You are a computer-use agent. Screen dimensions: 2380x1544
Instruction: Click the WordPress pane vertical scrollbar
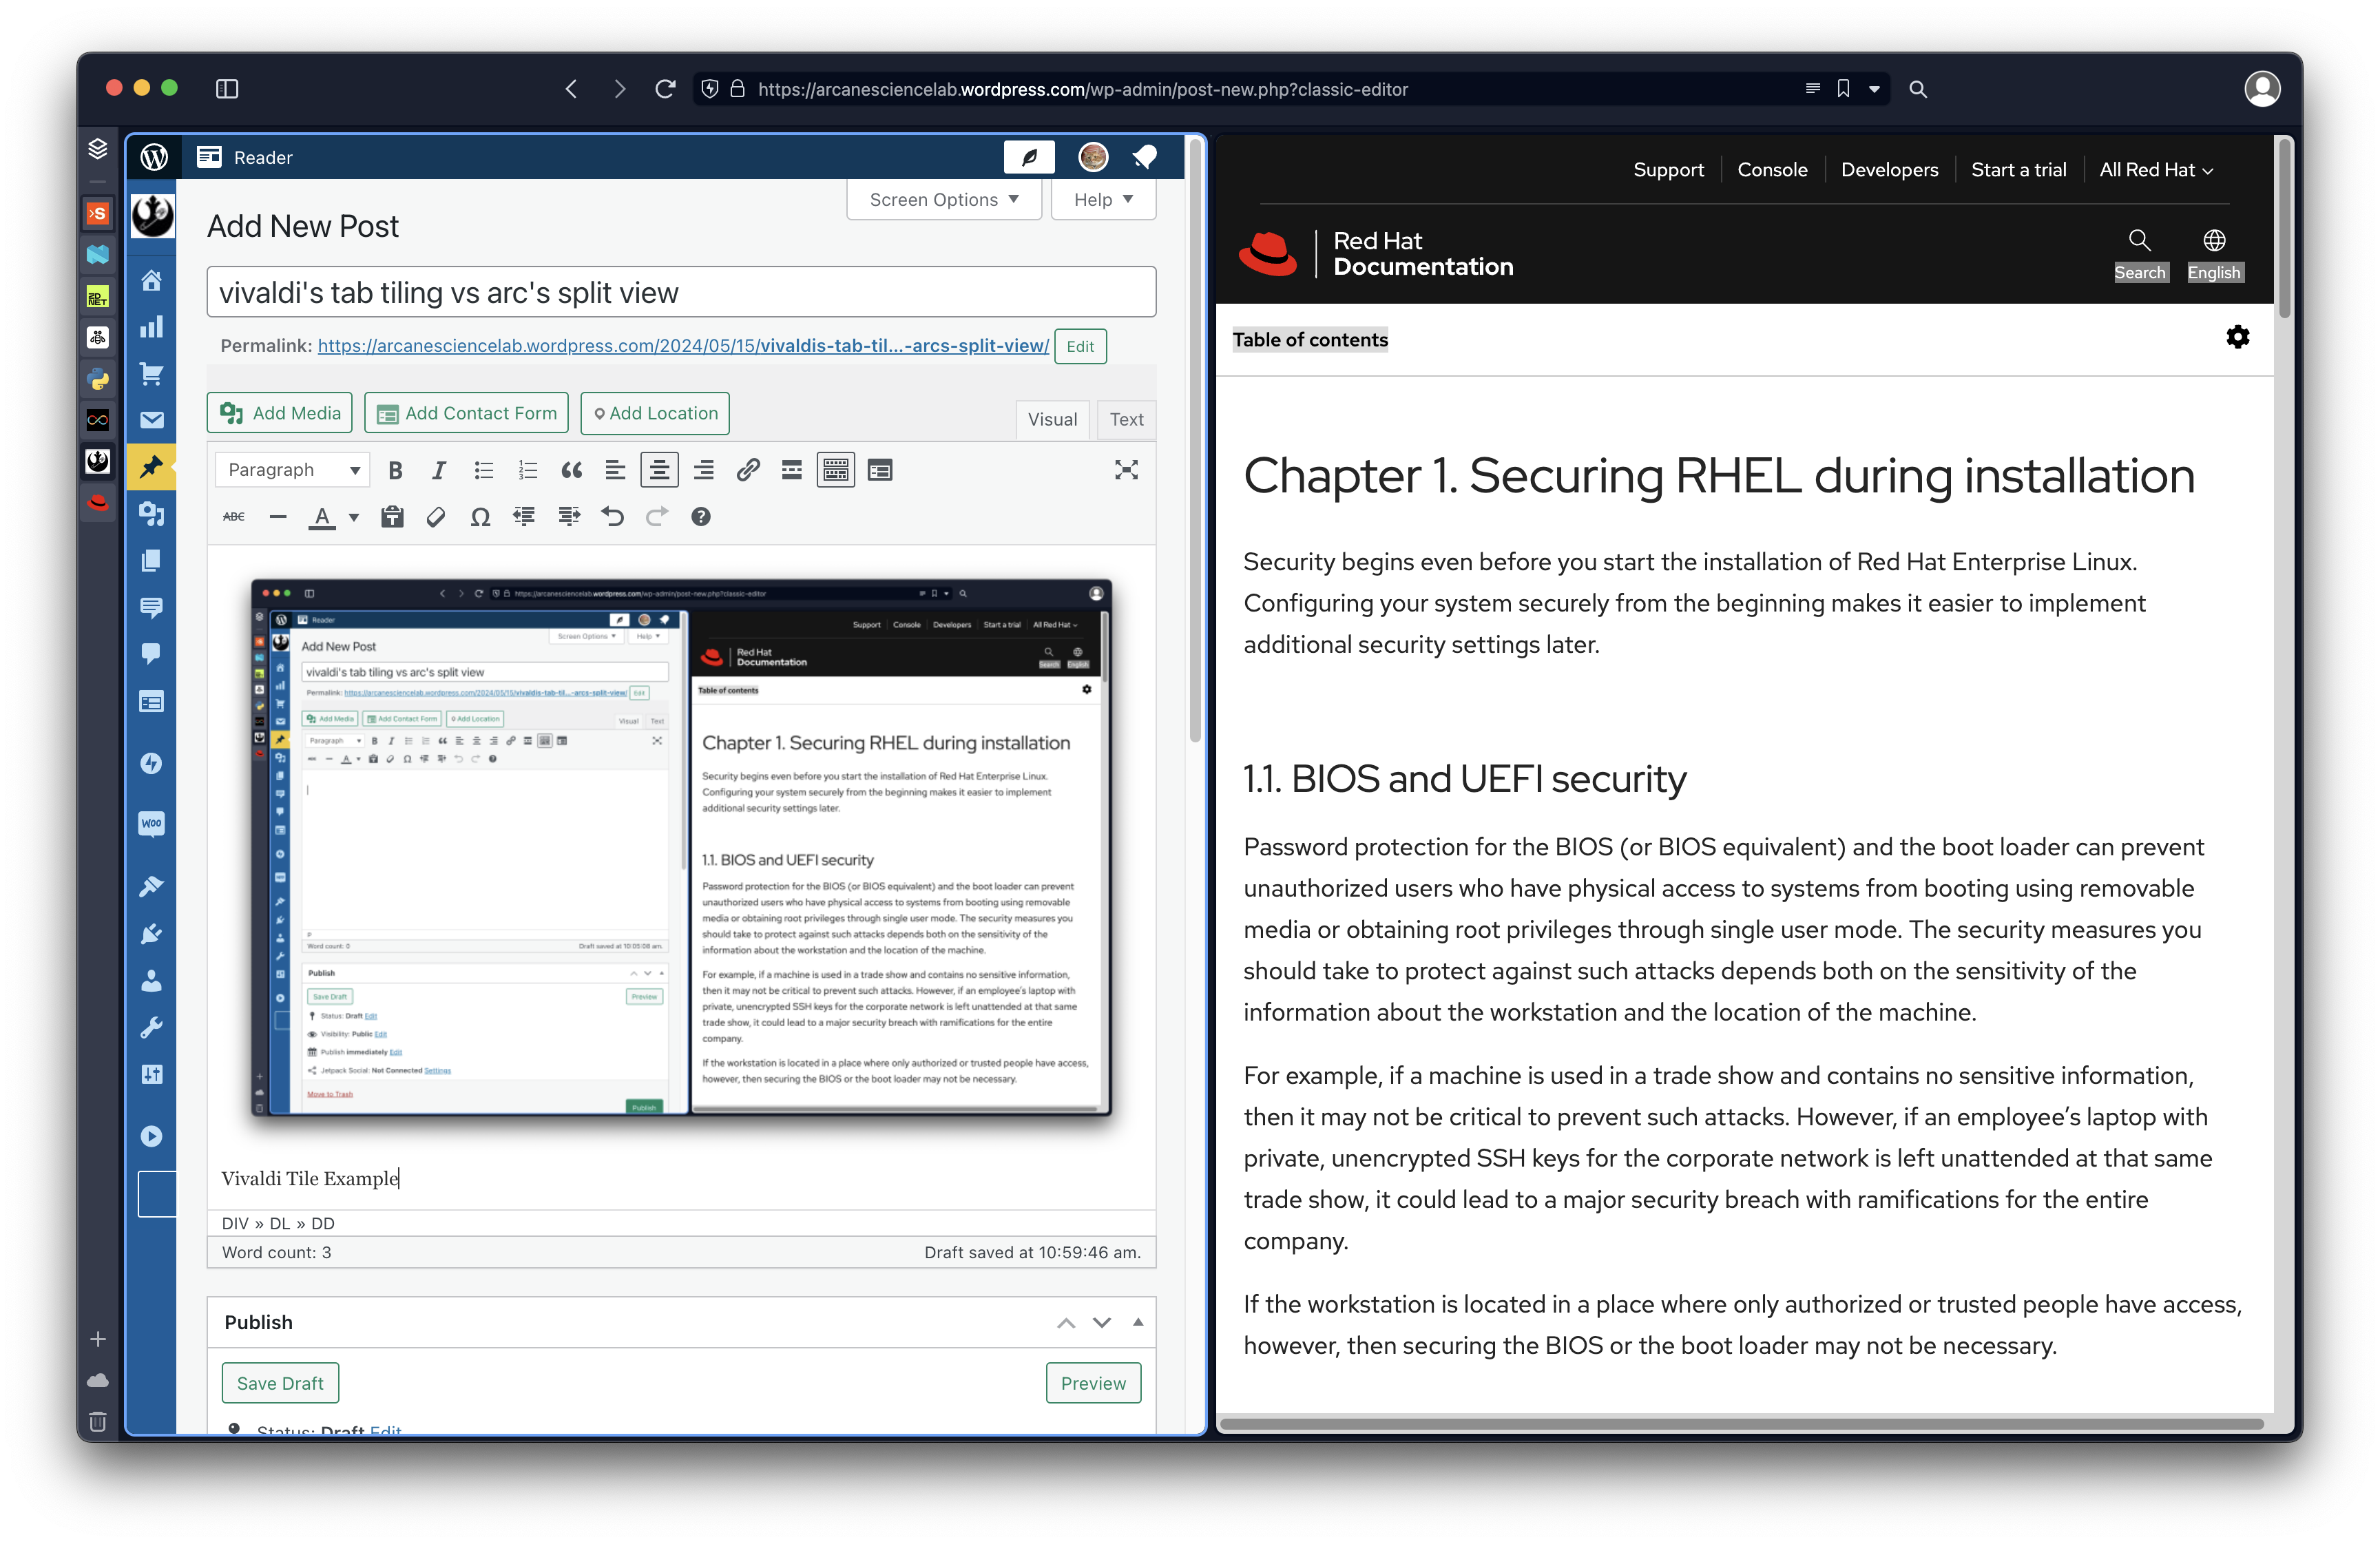[x=1194, y=440]
